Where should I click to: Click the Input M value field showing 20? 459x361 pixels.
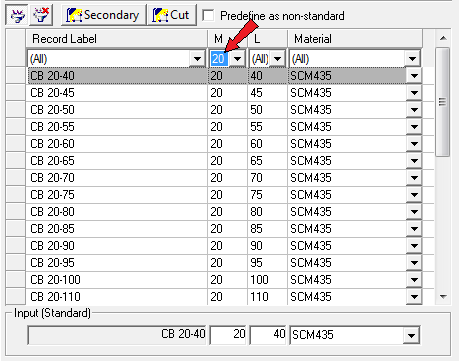tap(228, 334)
